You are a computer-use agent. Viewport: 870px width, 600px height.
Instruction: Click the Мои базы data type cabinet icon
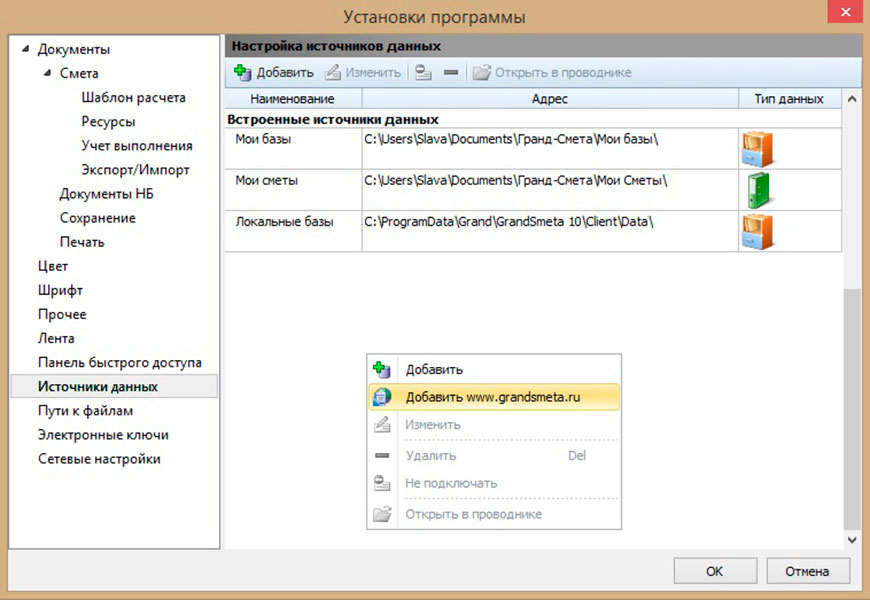757,148
